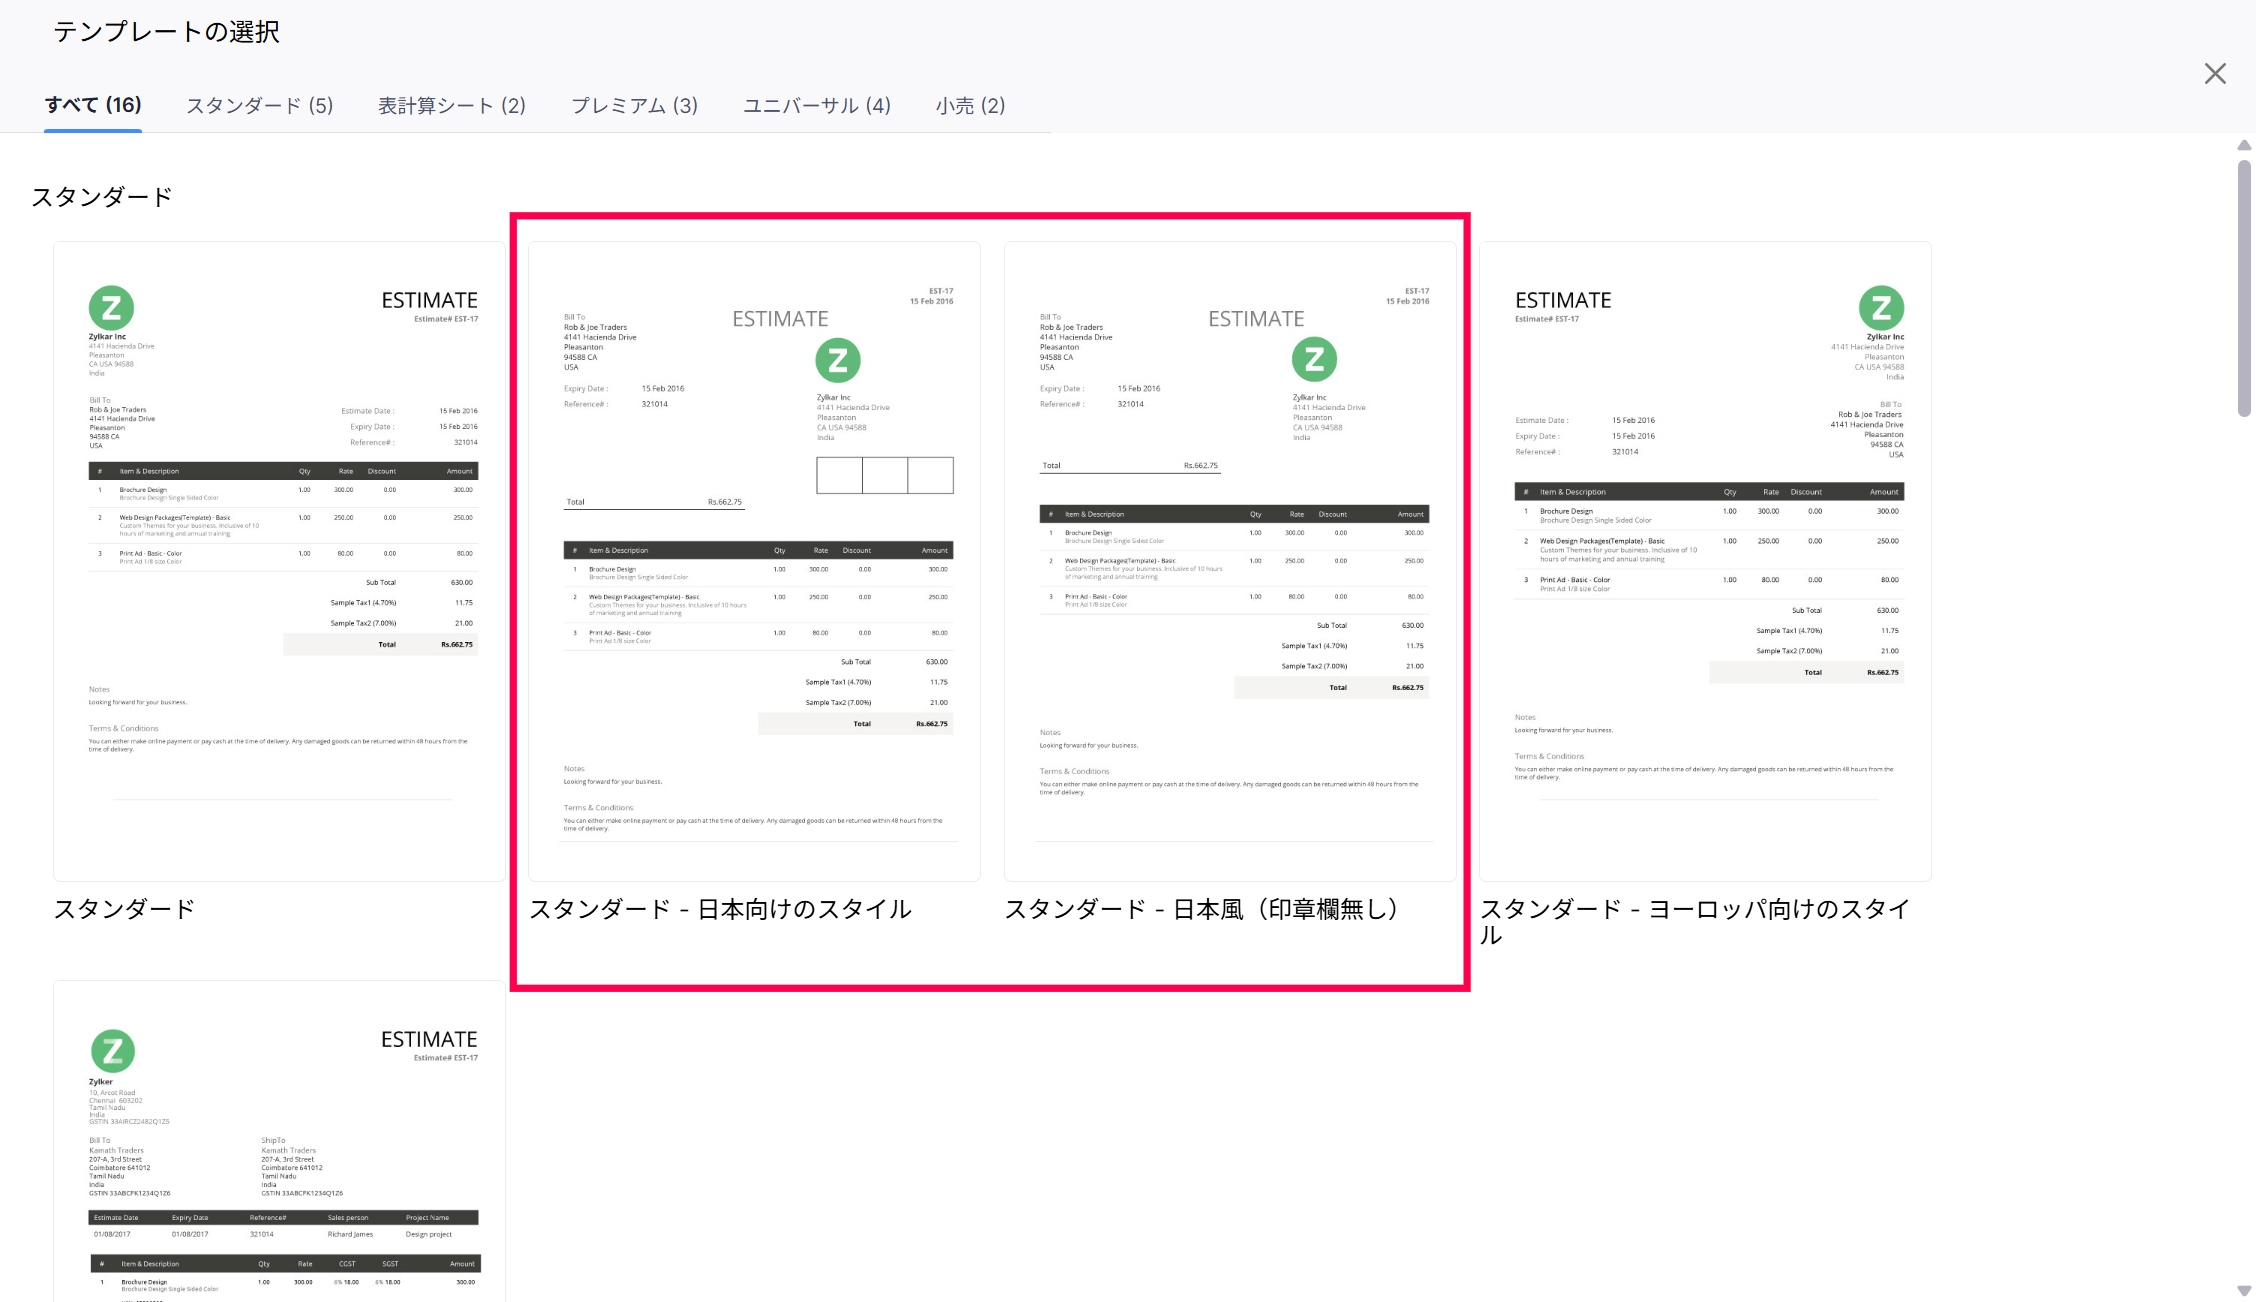Image resolution: width=2256 pixels, height=1302 pixels.
Task: Open the スタンダード (5) tab
Action: [259, 106]
